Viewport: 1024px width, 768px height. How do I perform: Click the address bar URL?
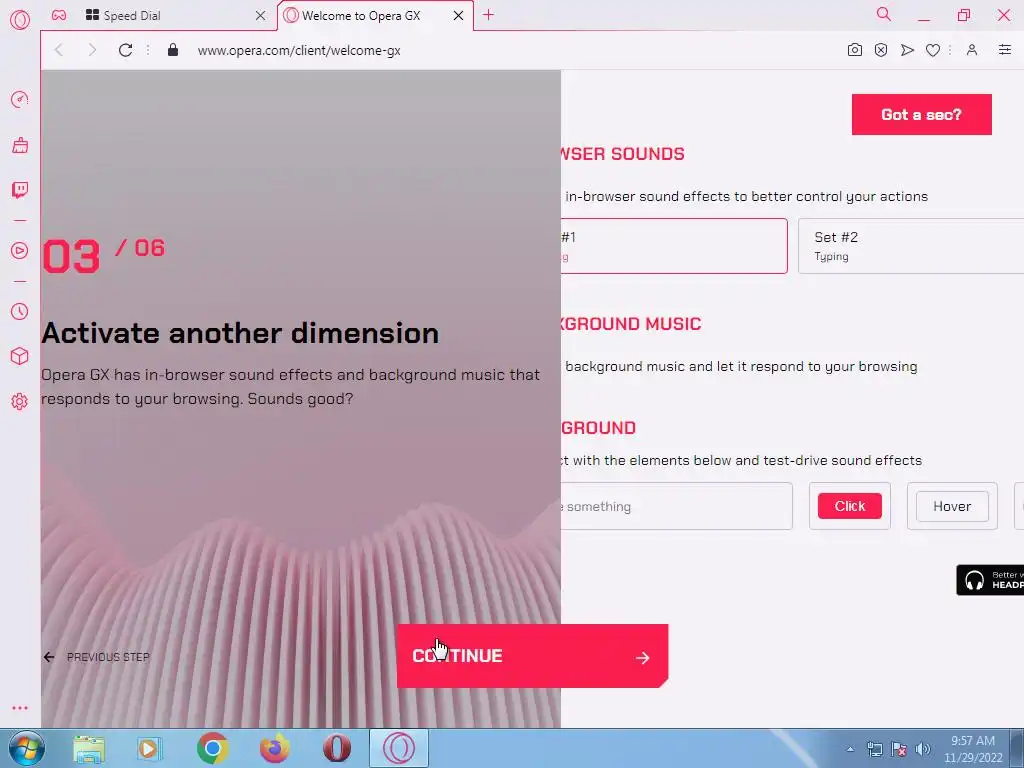[299, 50]
